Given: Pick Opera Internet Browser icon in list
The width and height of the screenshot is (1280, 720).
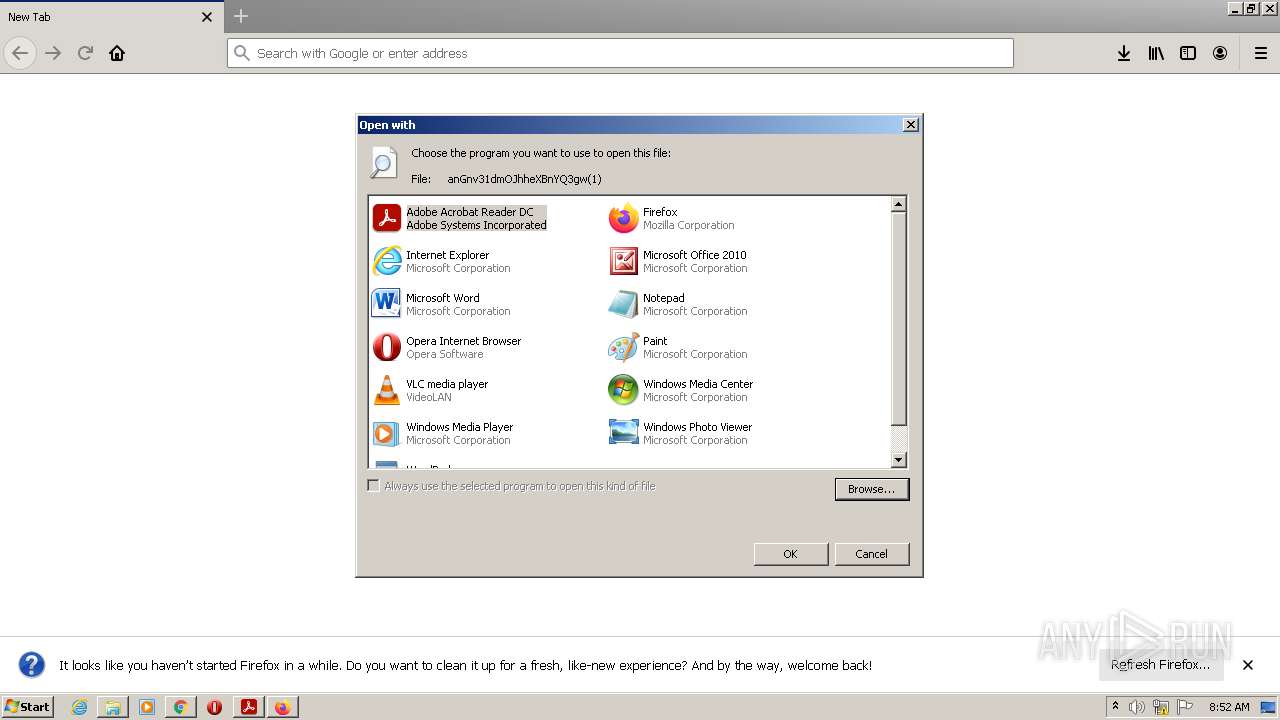Looking at the screenshot, I should 386,347.
